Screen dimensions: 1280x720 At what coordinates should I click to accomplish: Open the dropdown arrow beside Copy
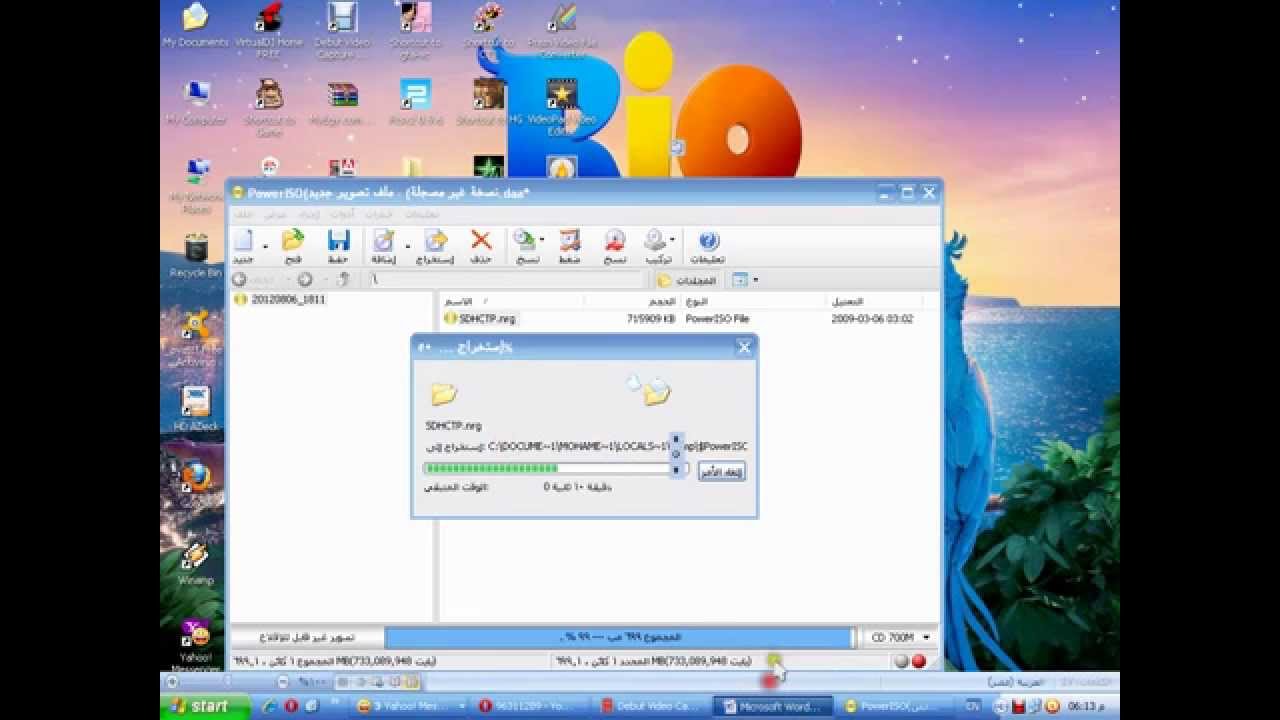(542, 241)
